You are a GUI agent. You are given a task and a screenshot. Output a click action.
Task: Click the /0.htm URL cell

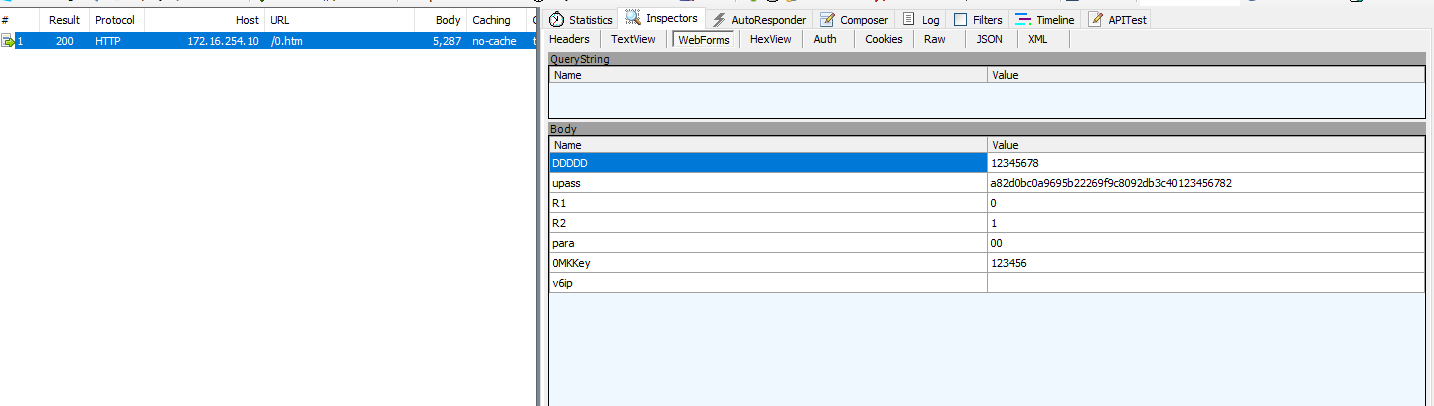click(x=286, y=41)
